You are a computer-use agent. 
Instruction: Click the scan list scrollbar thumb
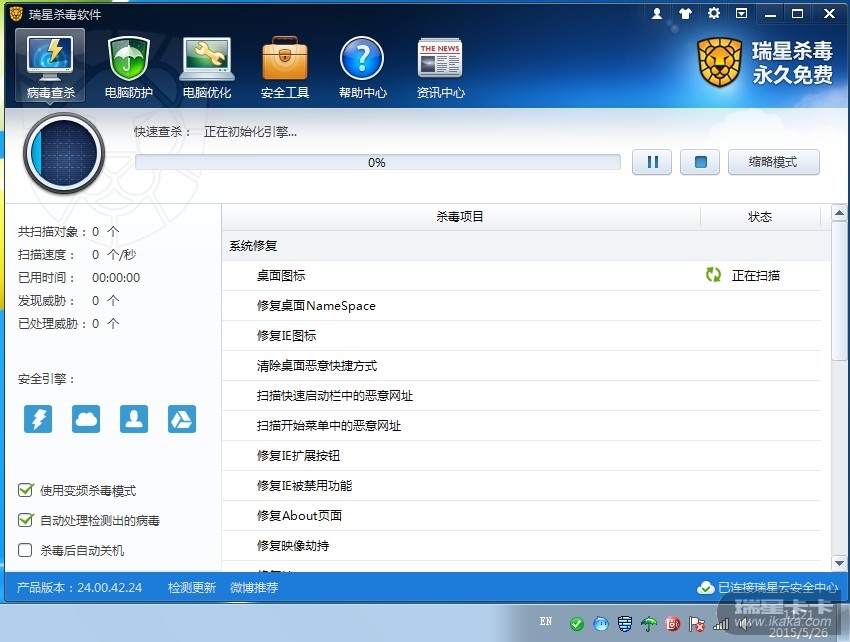[x=839, y=291]
